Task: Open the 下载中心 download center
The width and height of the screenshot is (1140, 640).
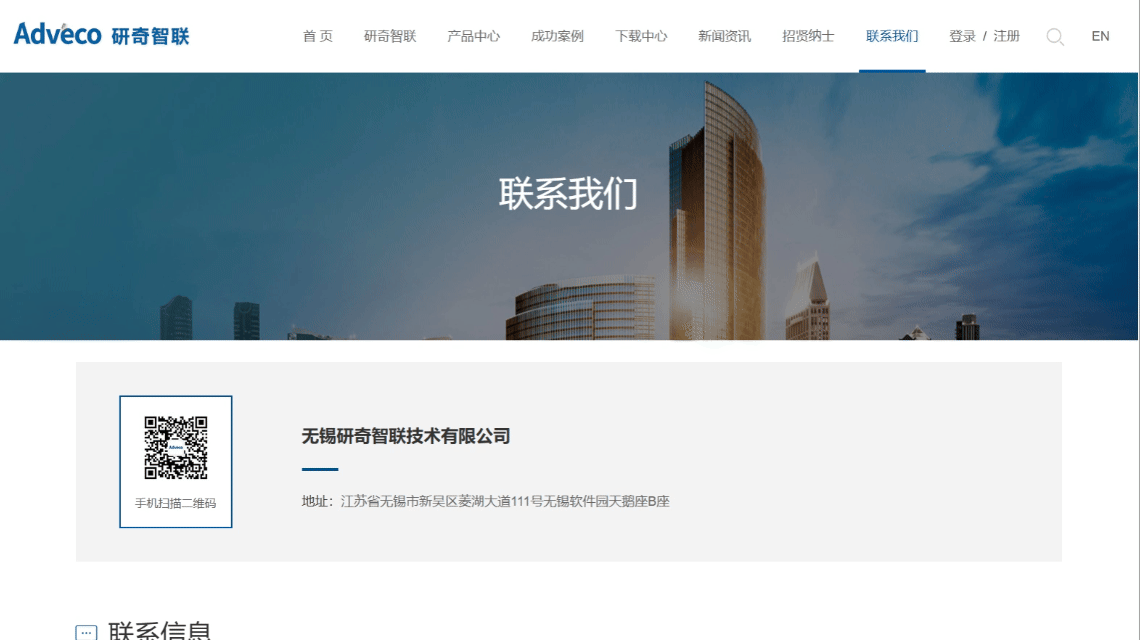Action: pos(640,36)
